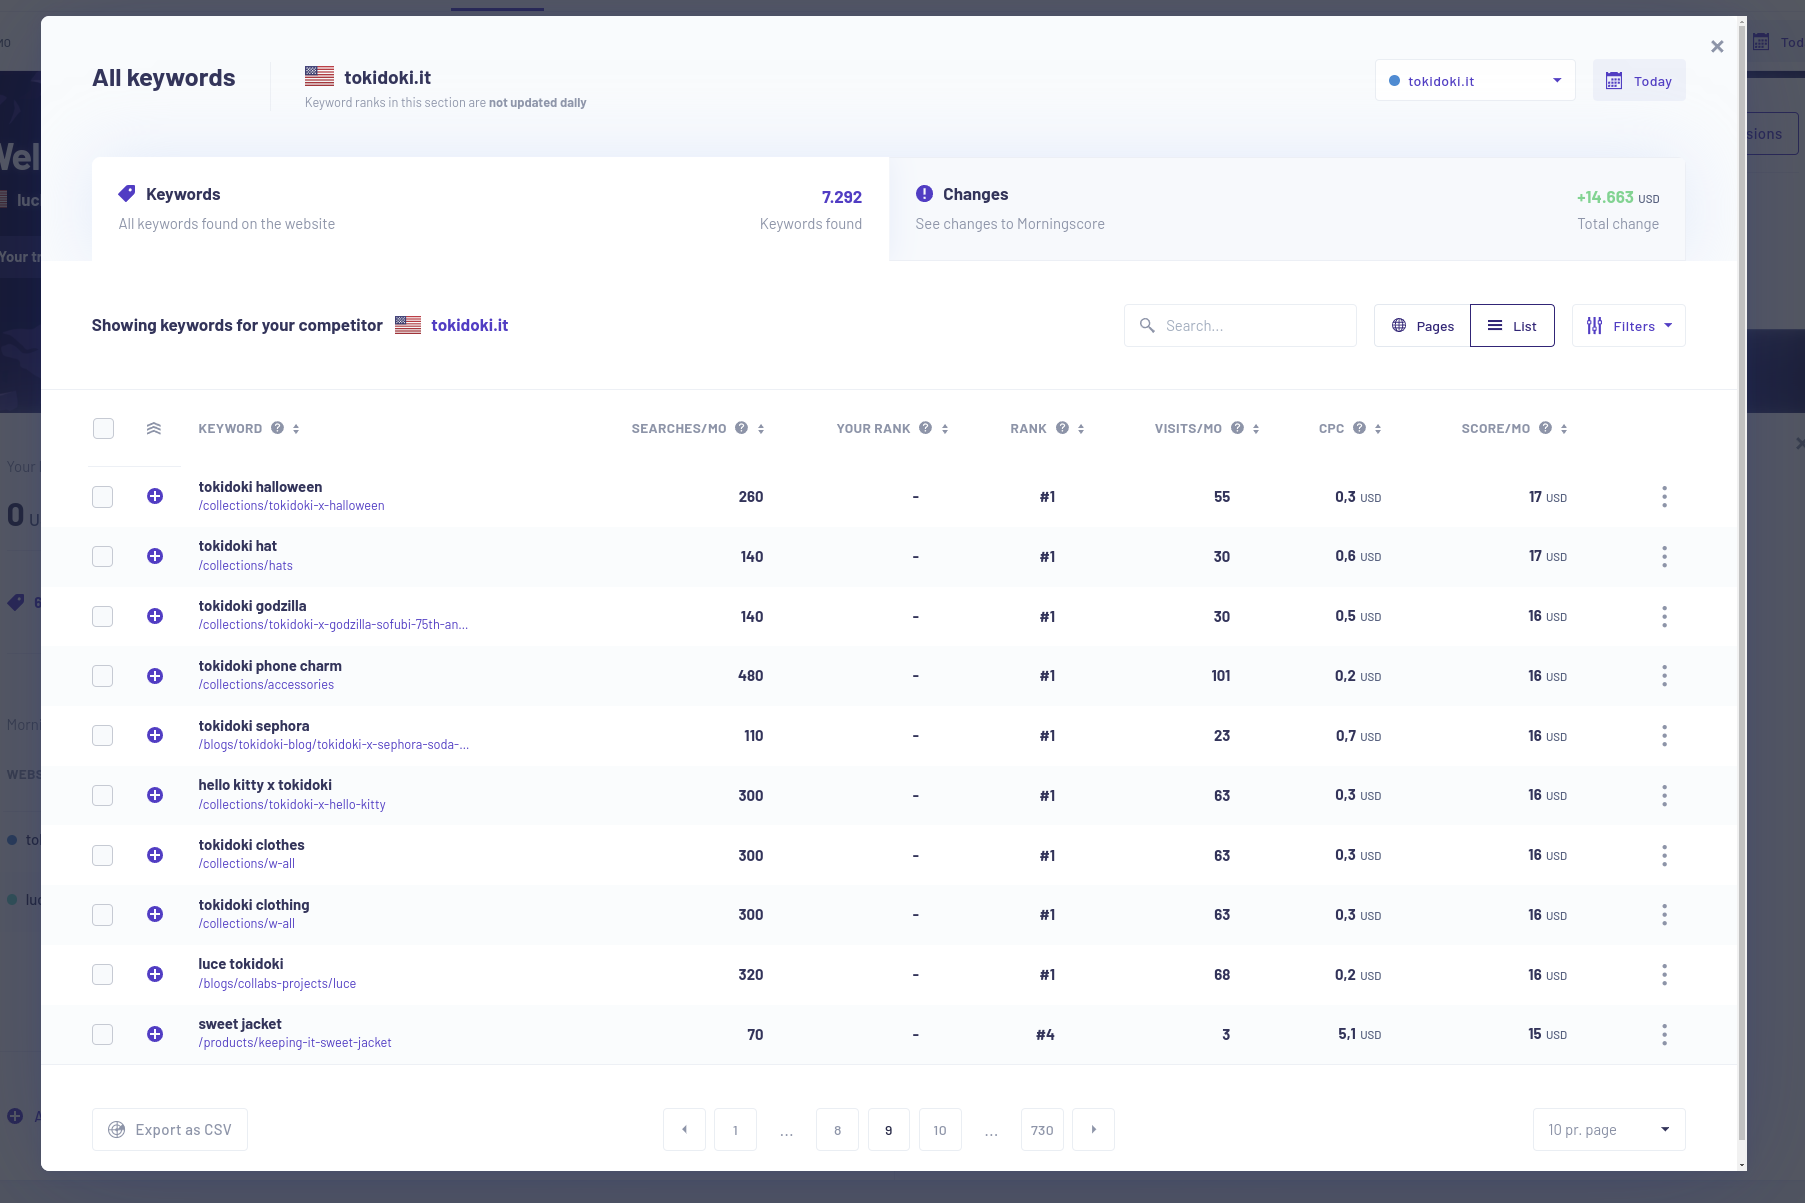This screenshot has width=1805, height=1203.
Task: Sort by VISITS/MO column arrows
Action: click(1256, 429)
